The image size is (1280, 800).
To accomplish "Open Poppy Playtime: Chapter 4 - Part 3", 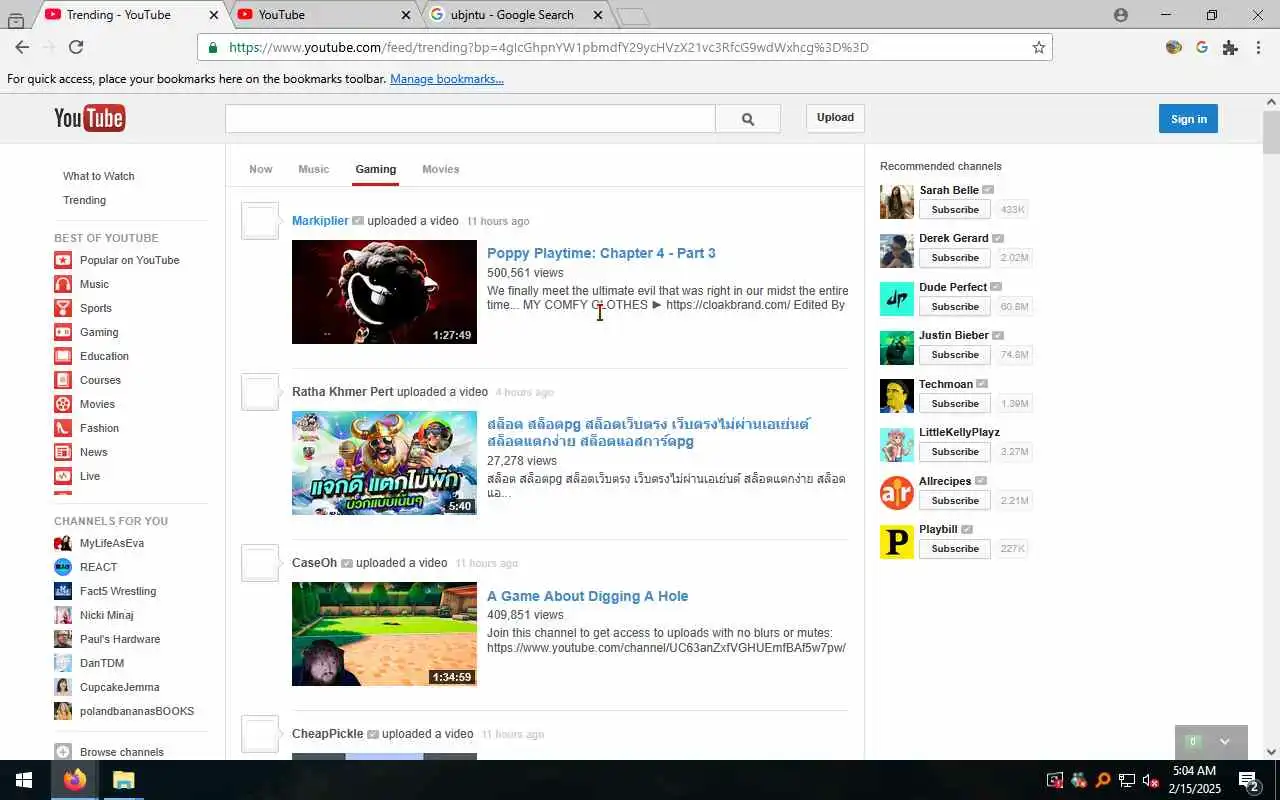I will 601,253.
